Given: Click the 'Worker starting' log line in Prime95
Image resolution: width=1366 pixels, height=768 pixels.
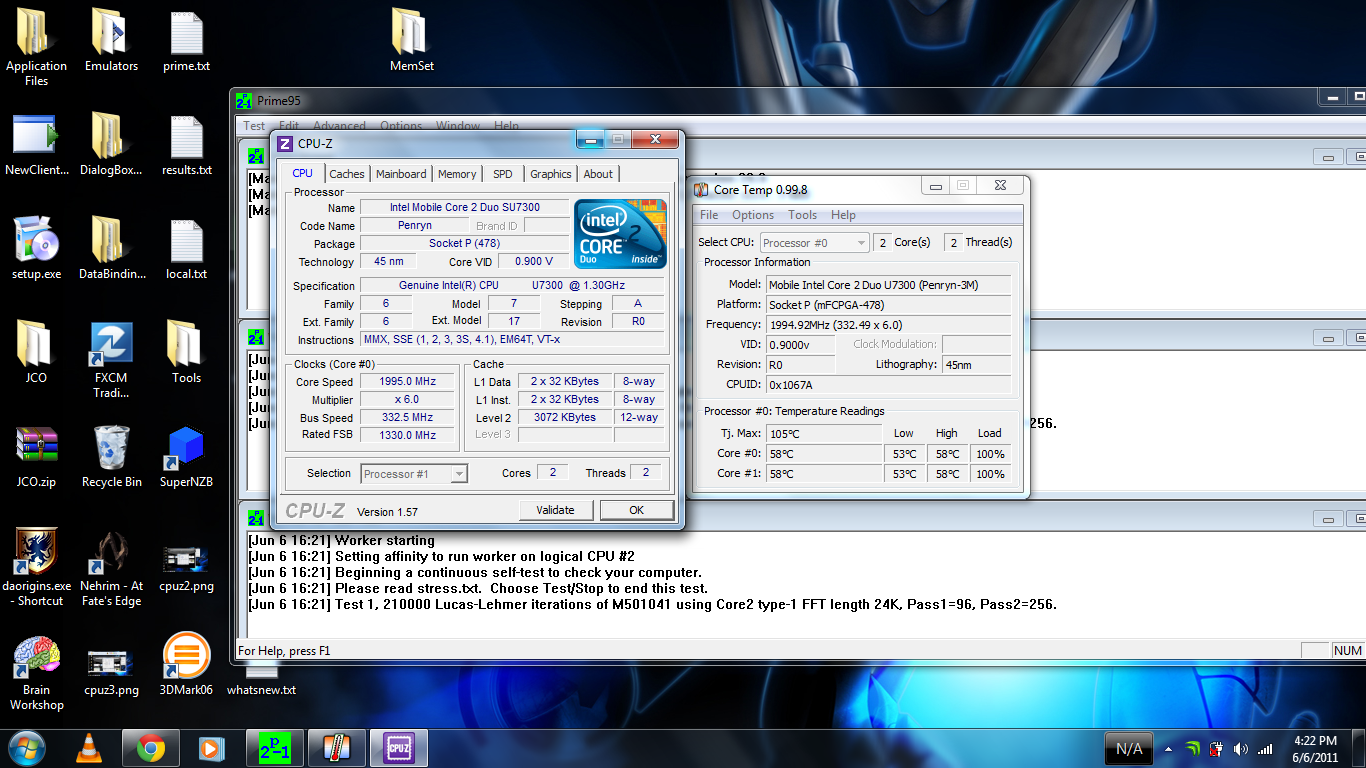Looking at the screenshot, I should tap(341, 540).
